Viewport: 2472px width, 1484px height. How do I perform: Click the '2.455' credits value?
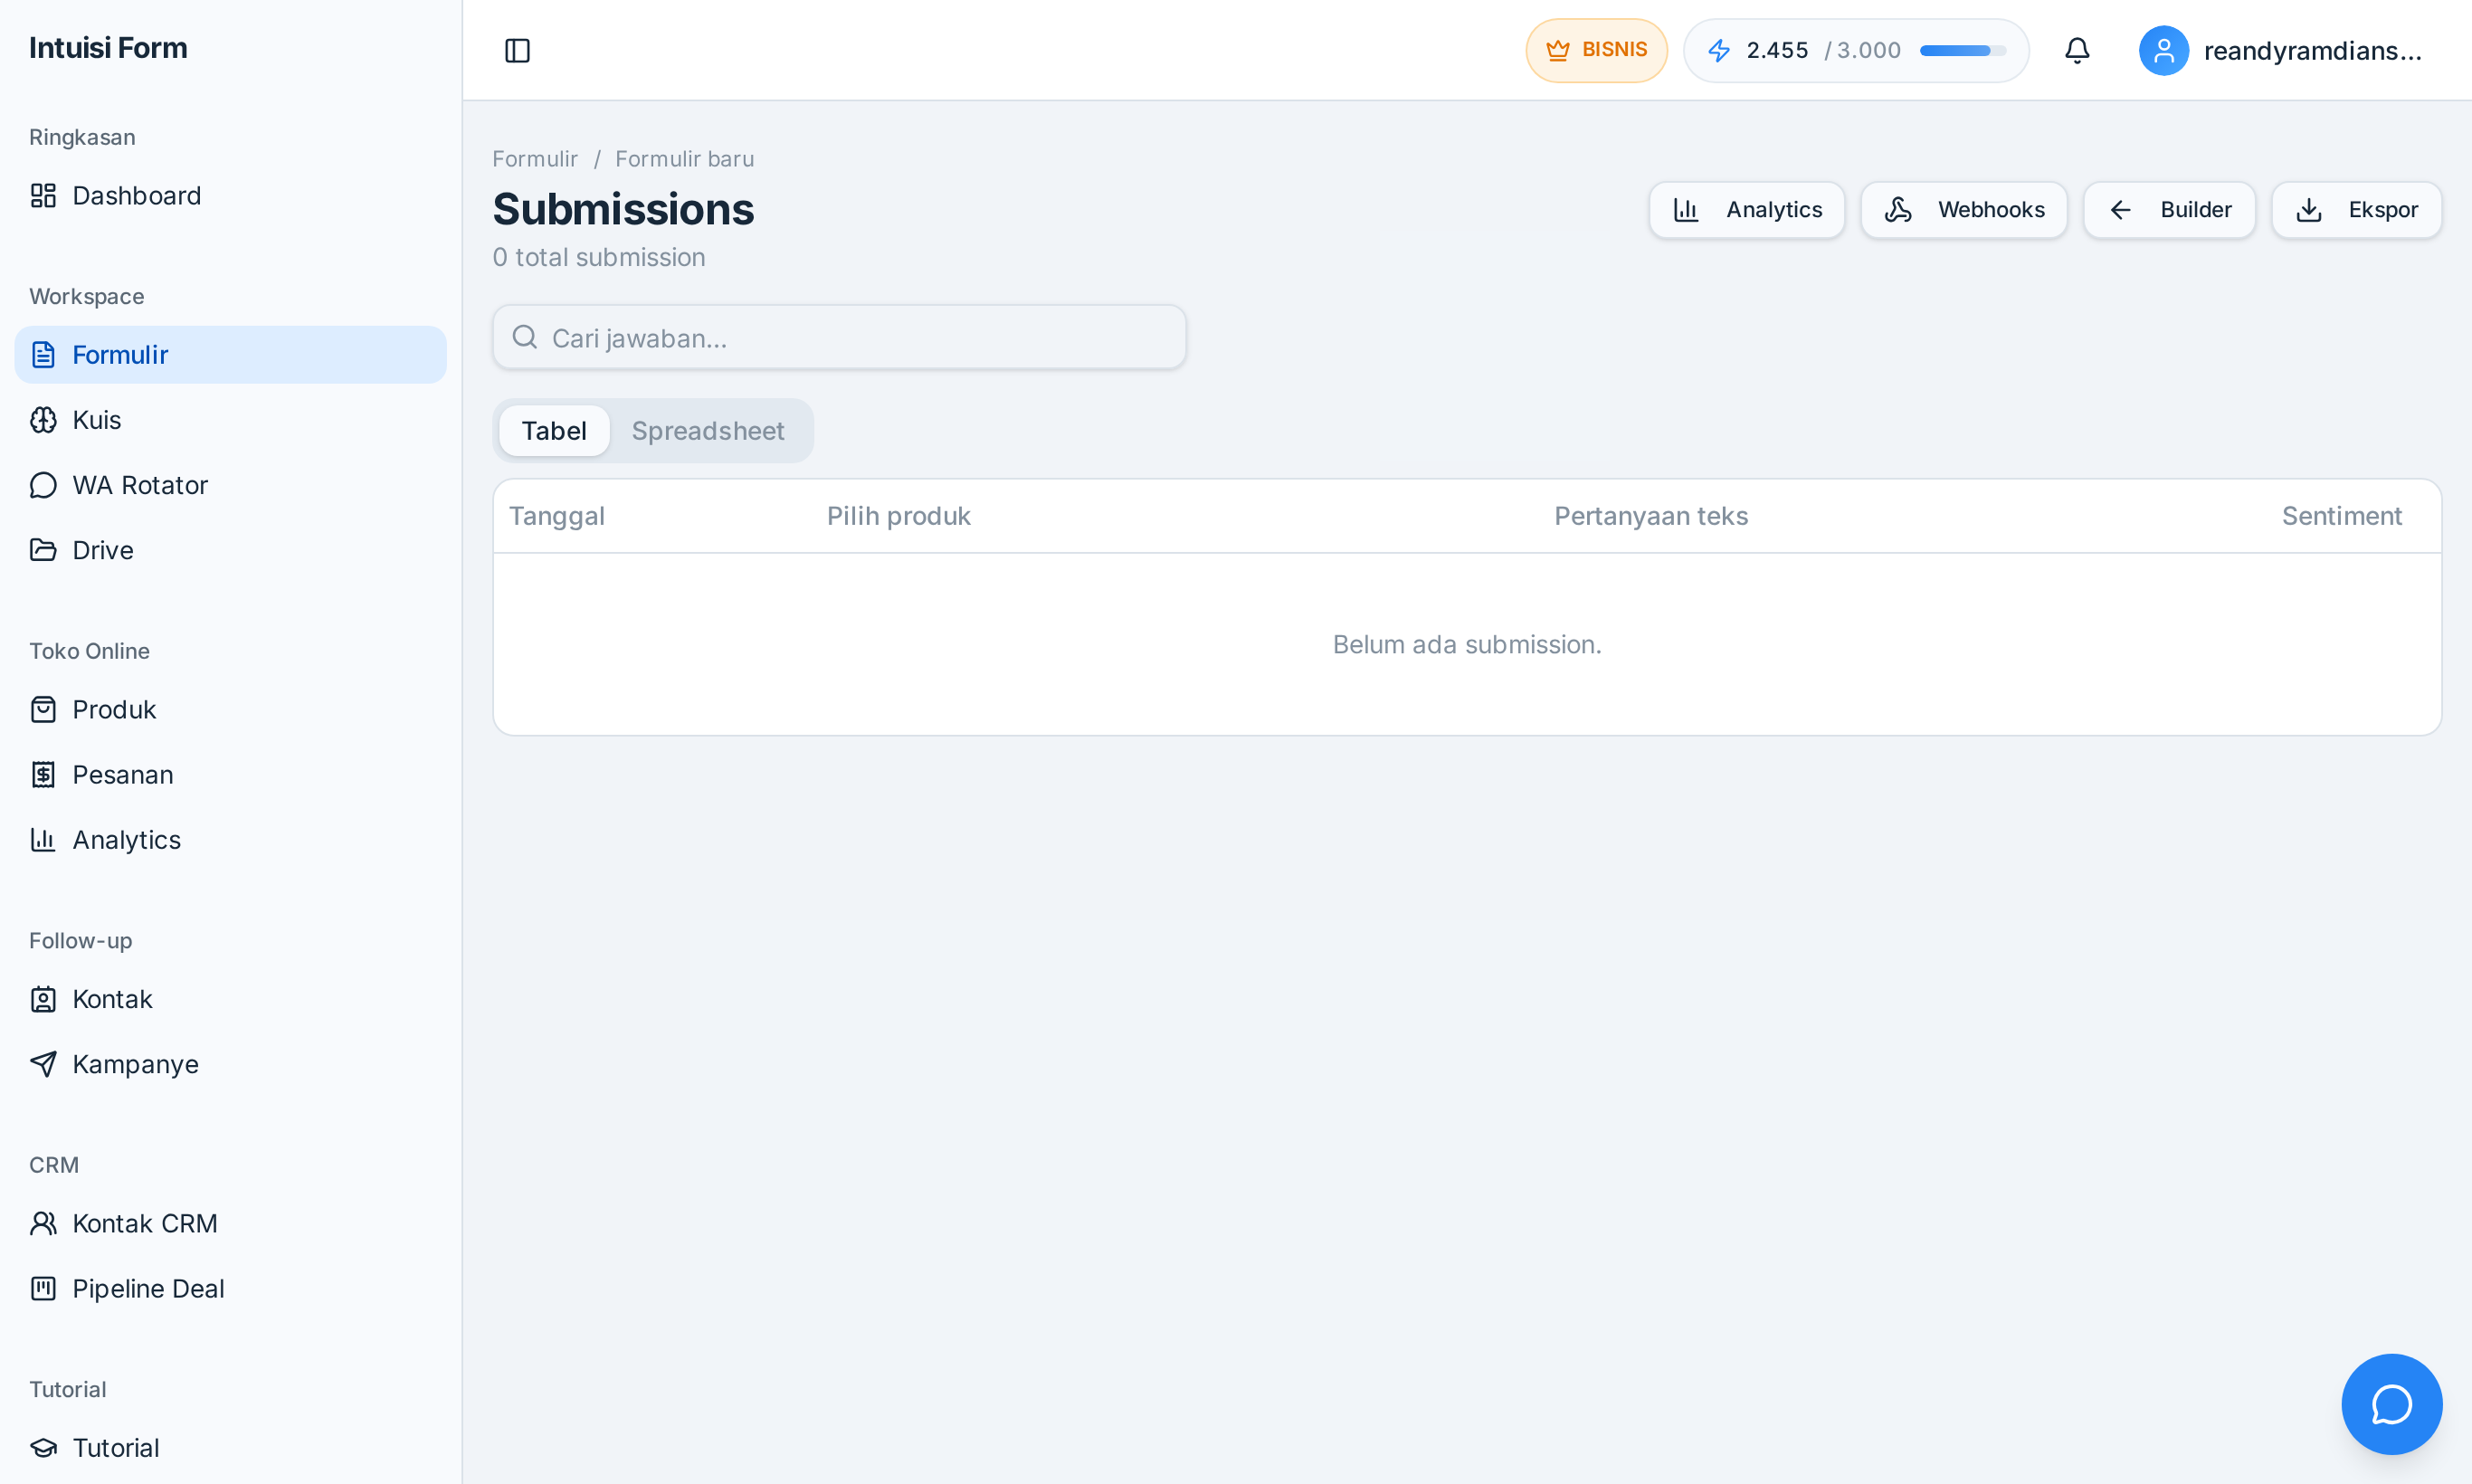(1777, 50)
